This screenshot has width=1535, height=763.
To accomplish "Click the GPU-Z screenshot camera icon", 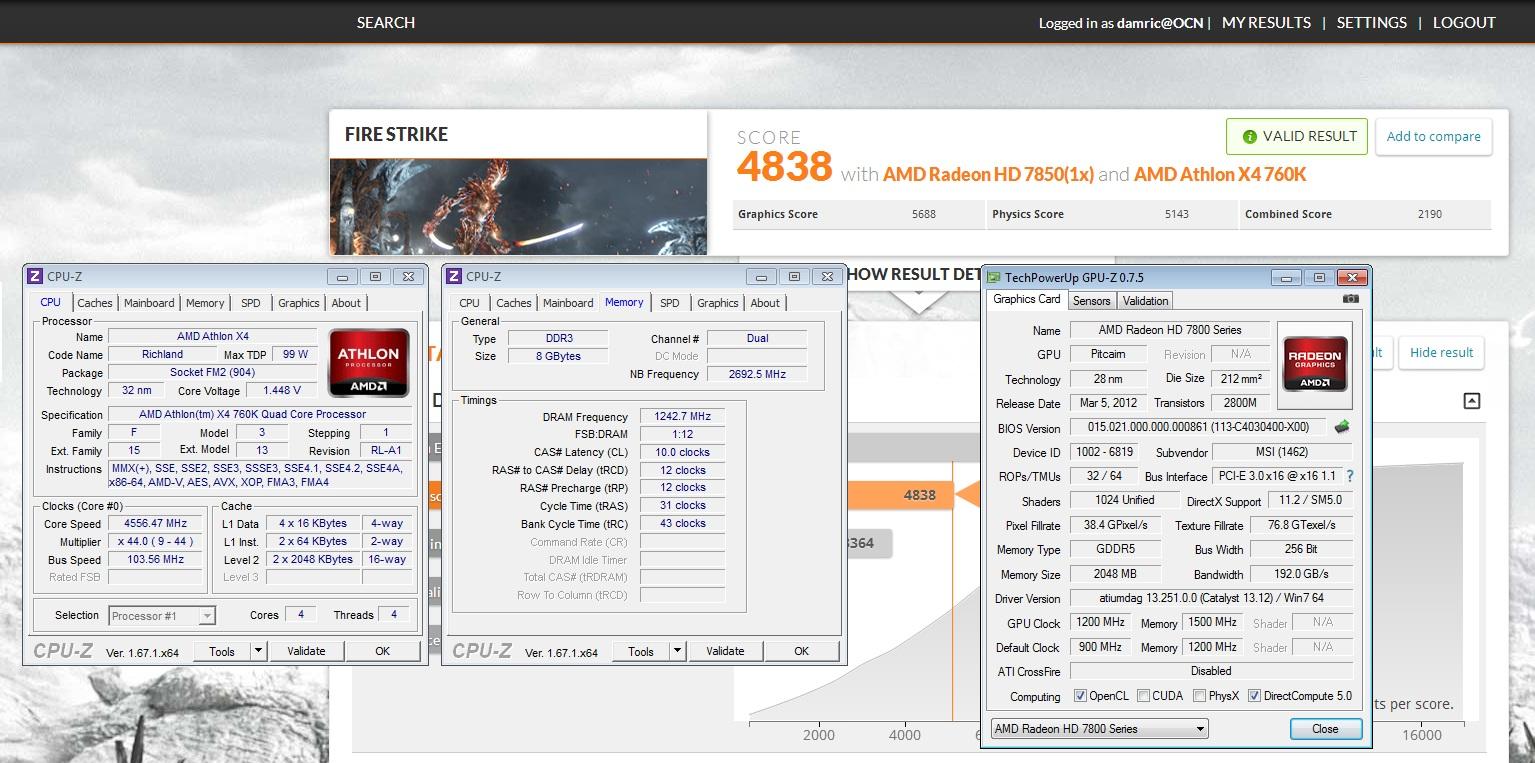I will 1351,299.
